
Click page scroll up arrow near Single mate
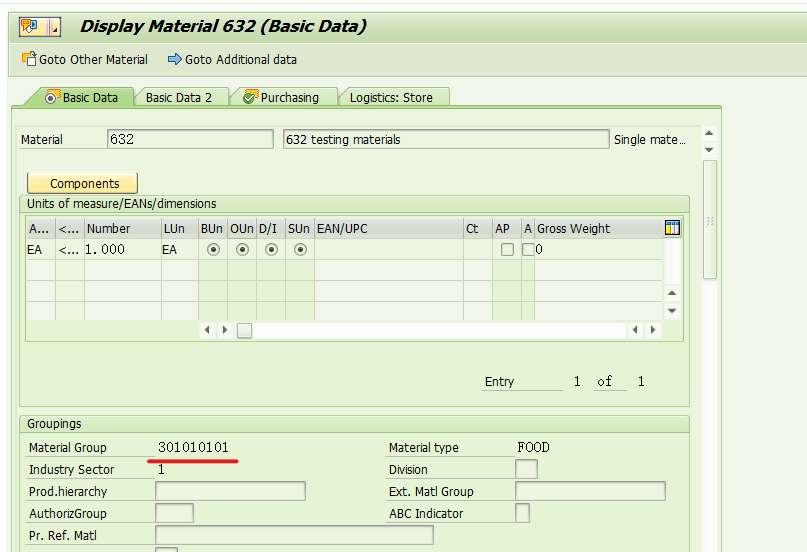709,133
